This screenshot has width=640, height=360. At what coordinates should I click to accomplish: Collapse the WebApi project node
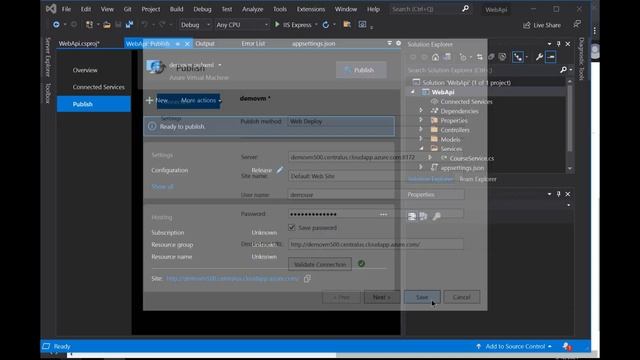click(x=413, y=92)
